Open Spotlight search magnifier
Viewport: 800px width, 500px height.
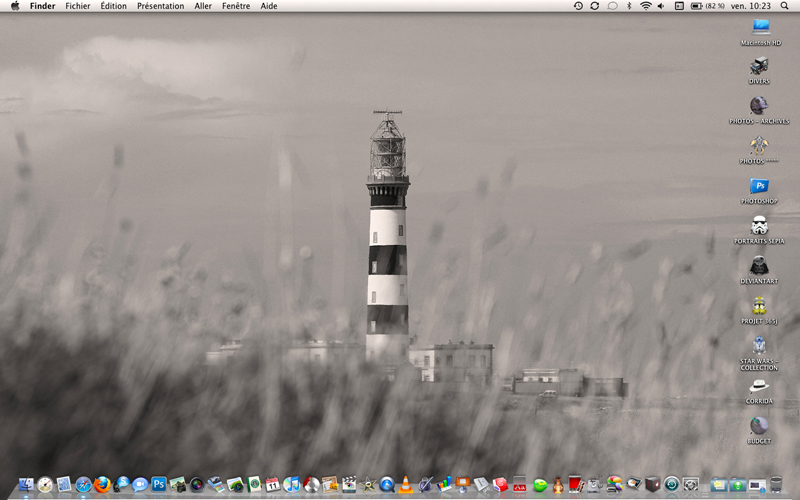pyautogui.click(x=784, y=6)
